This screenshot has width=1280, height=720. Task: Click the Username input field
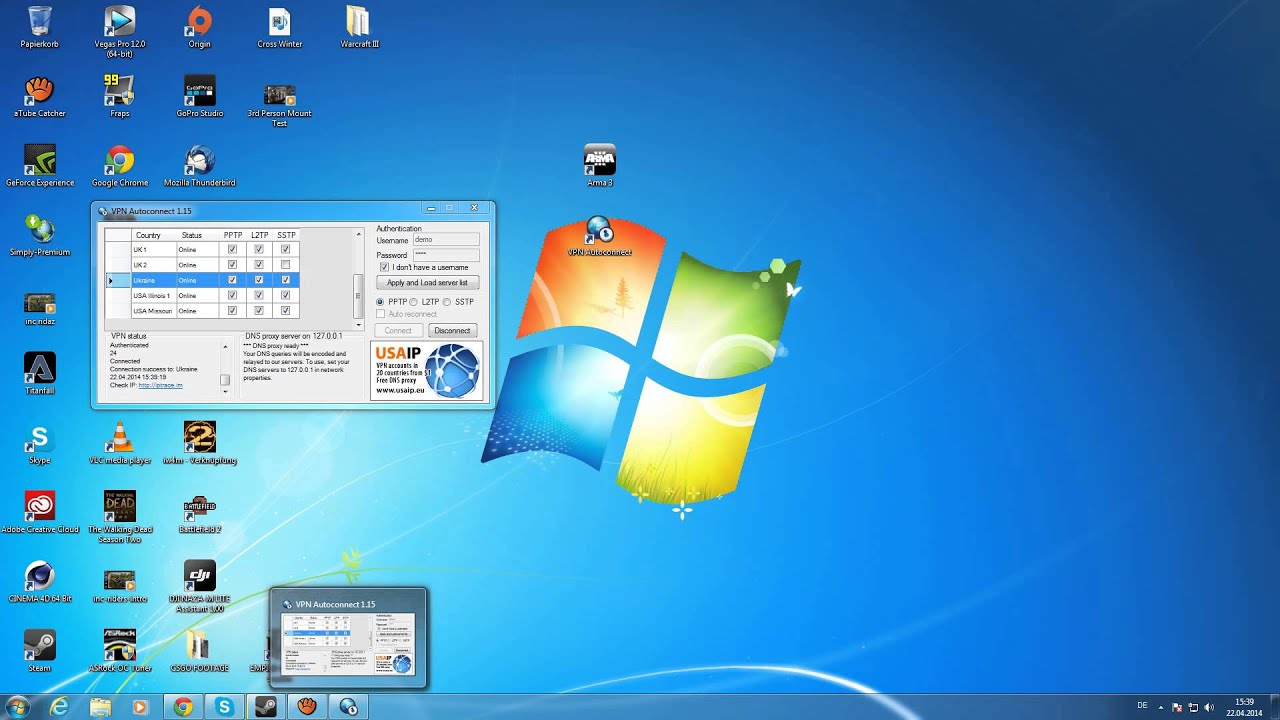(446, 240)
